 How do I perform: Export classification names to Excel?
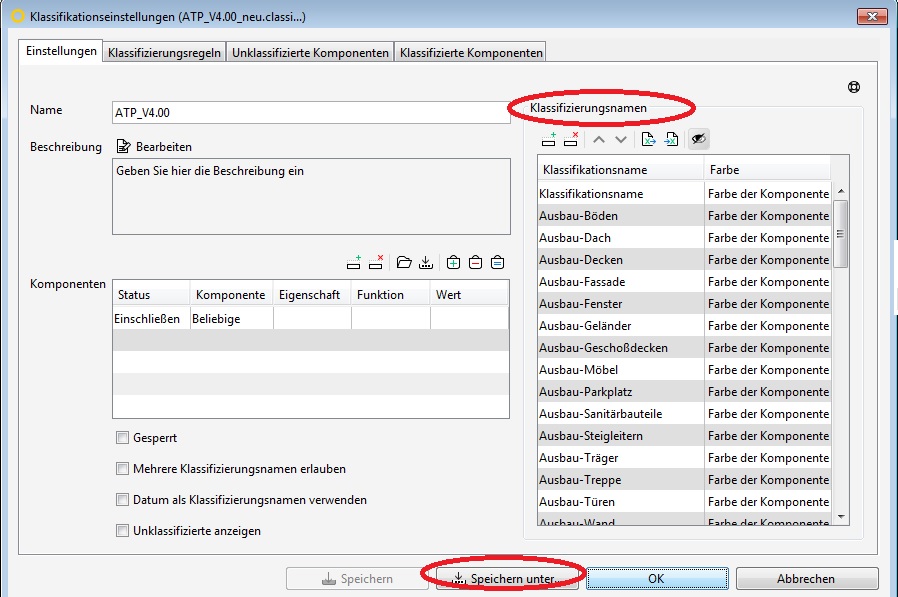648,140
